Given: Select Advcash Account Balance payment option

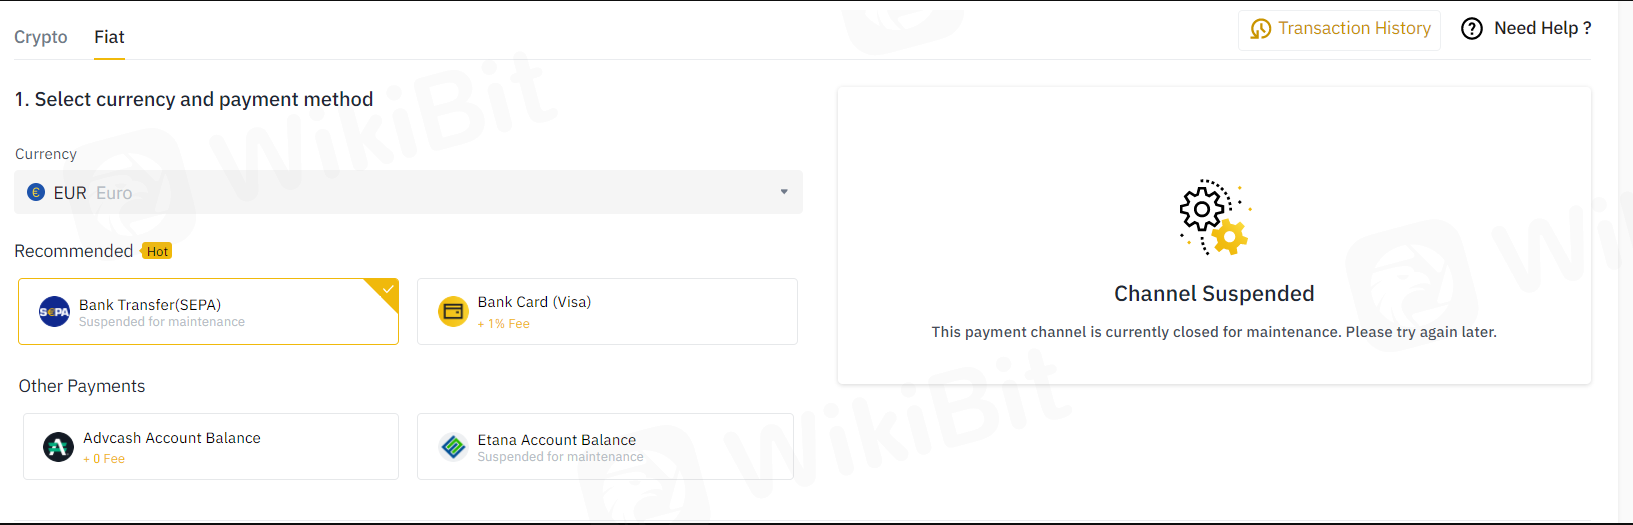Looking at the screenshot, I should click(210, 447).
